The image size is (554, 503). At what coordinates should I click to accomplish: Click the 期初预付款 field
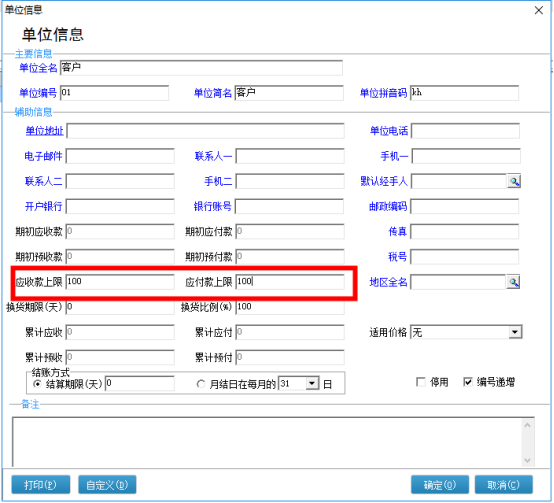(290, 257)
